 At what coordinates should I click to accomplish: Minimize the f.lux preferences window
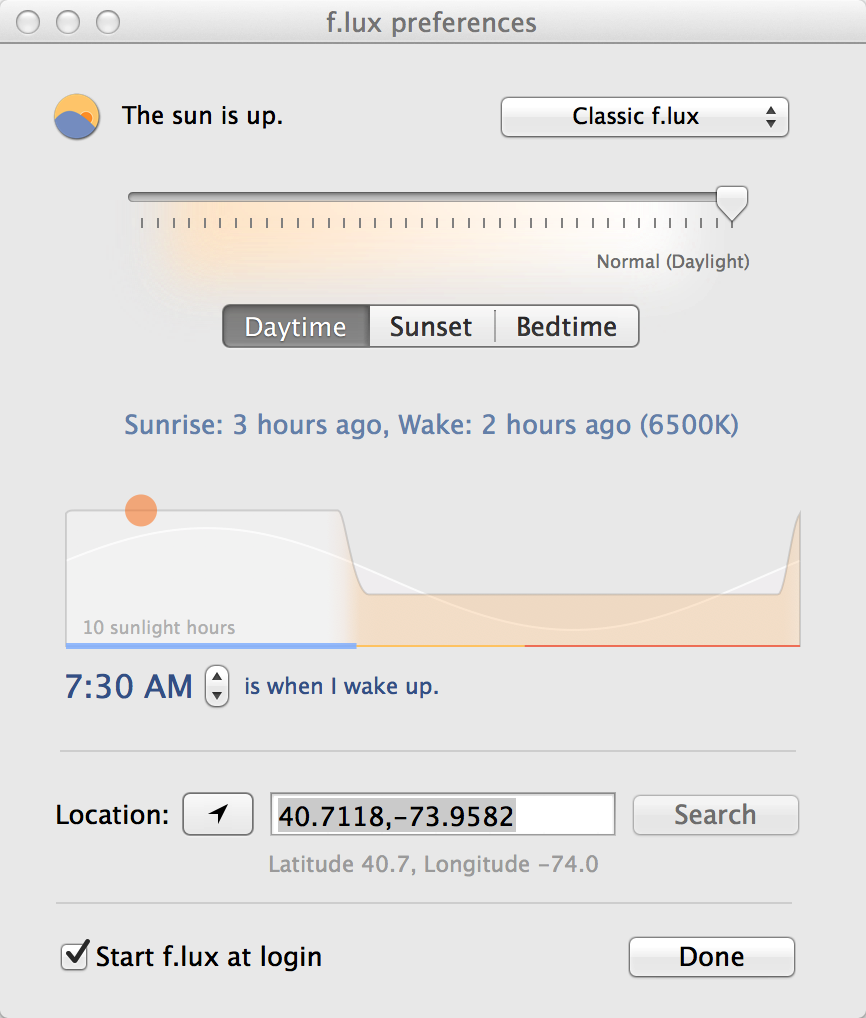(x=68, y=22)
